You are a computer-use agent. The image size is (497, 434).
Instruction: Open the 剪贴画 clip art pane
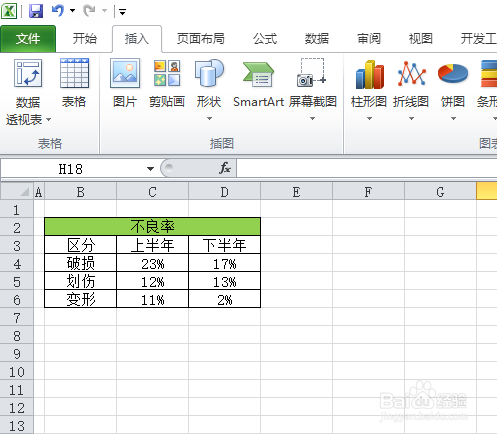(167, 83)
